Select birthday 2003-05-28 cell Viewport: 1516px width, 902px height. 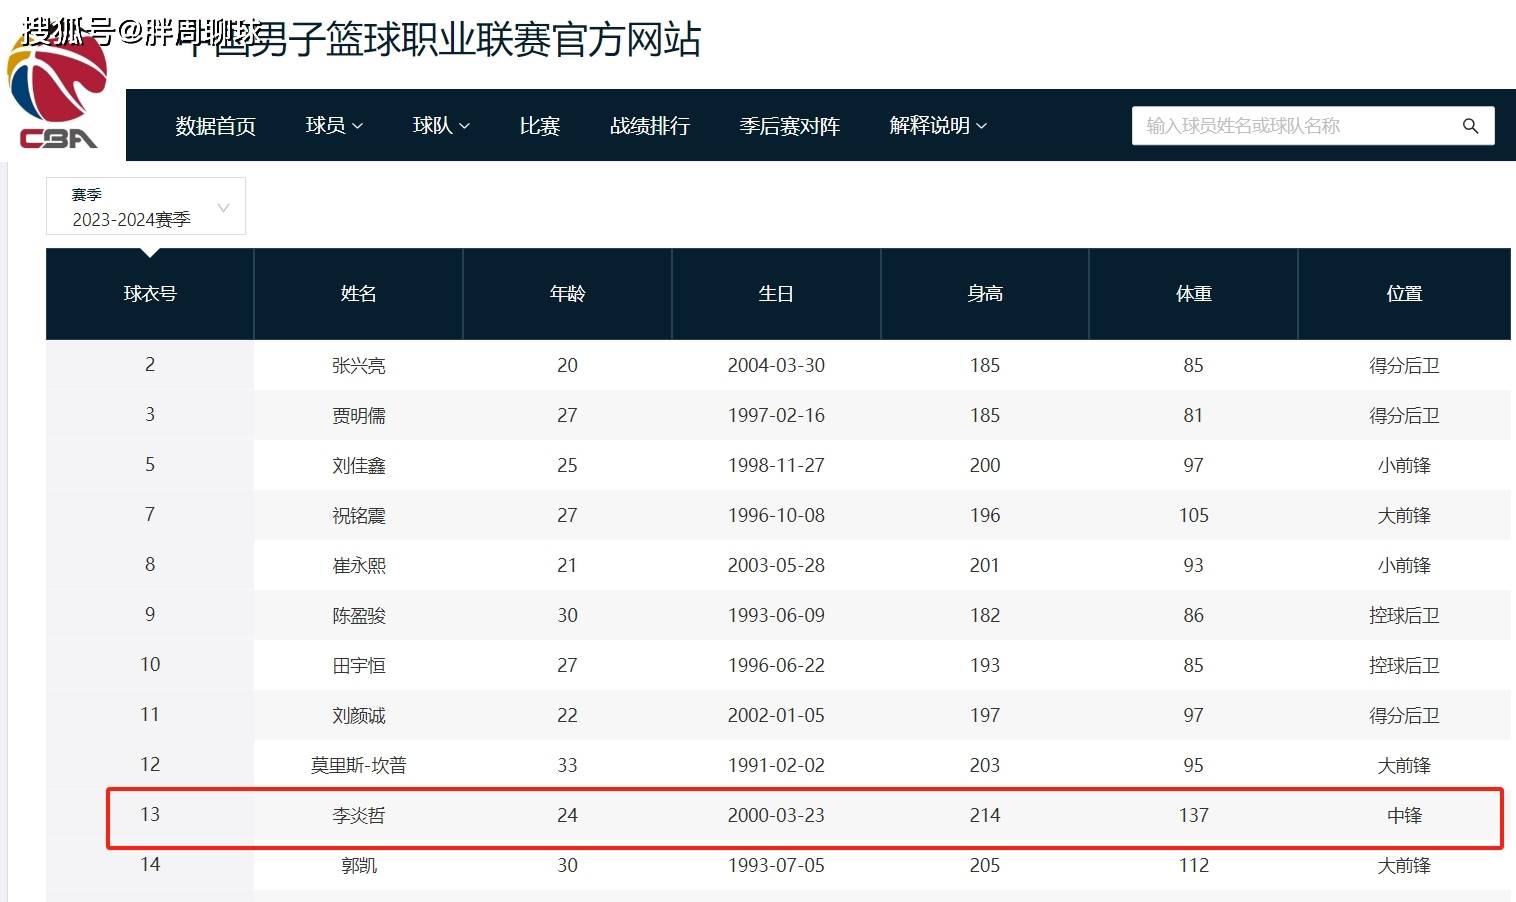tap(776, 566)
